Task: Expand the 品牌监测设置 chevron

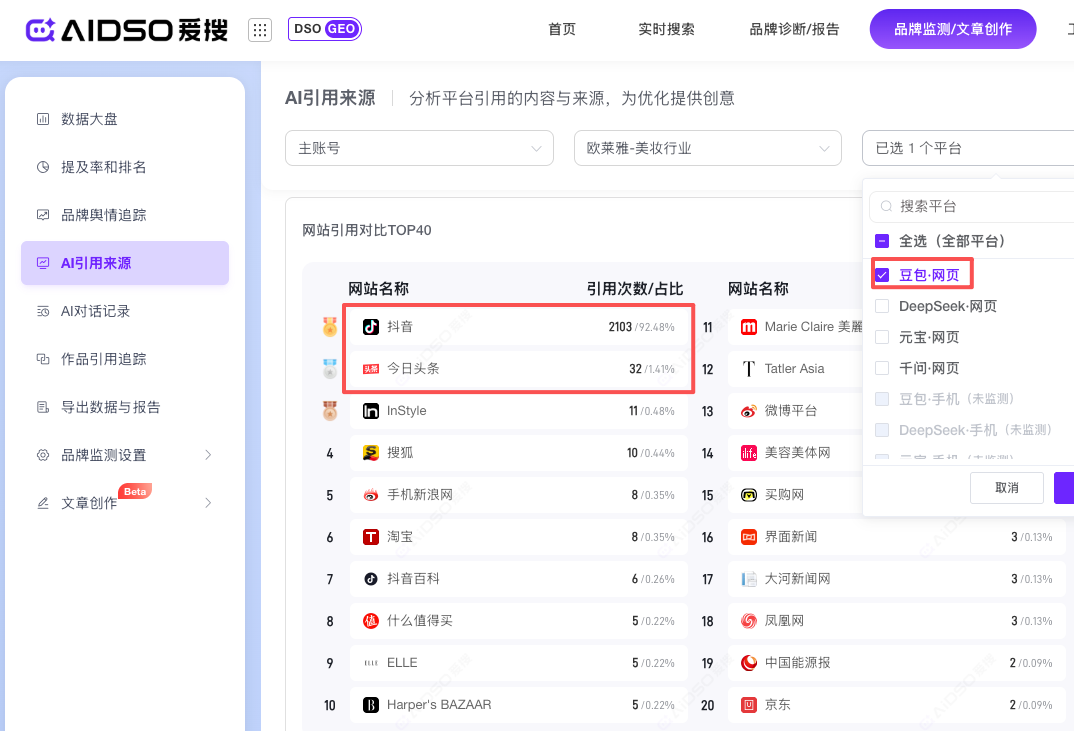Action: click(208, 455)
